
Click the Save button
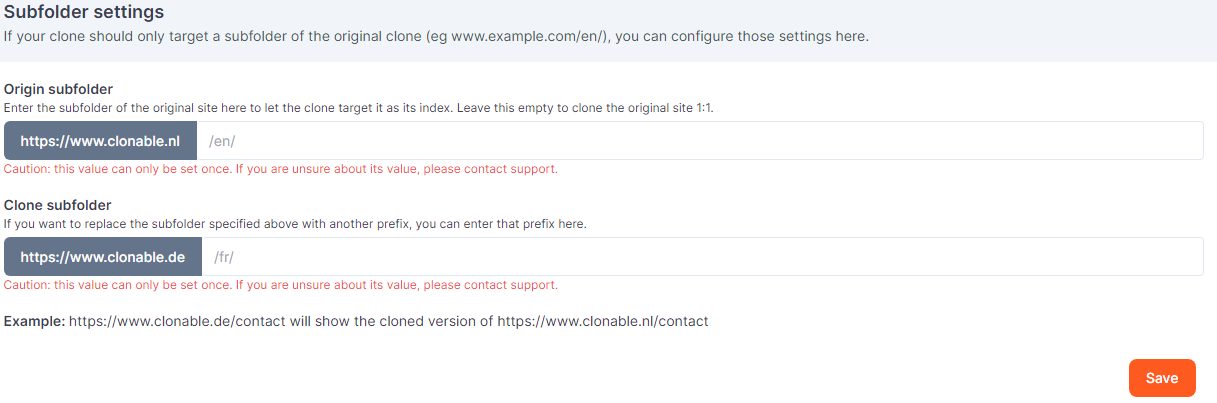(x=1161, y=378)
